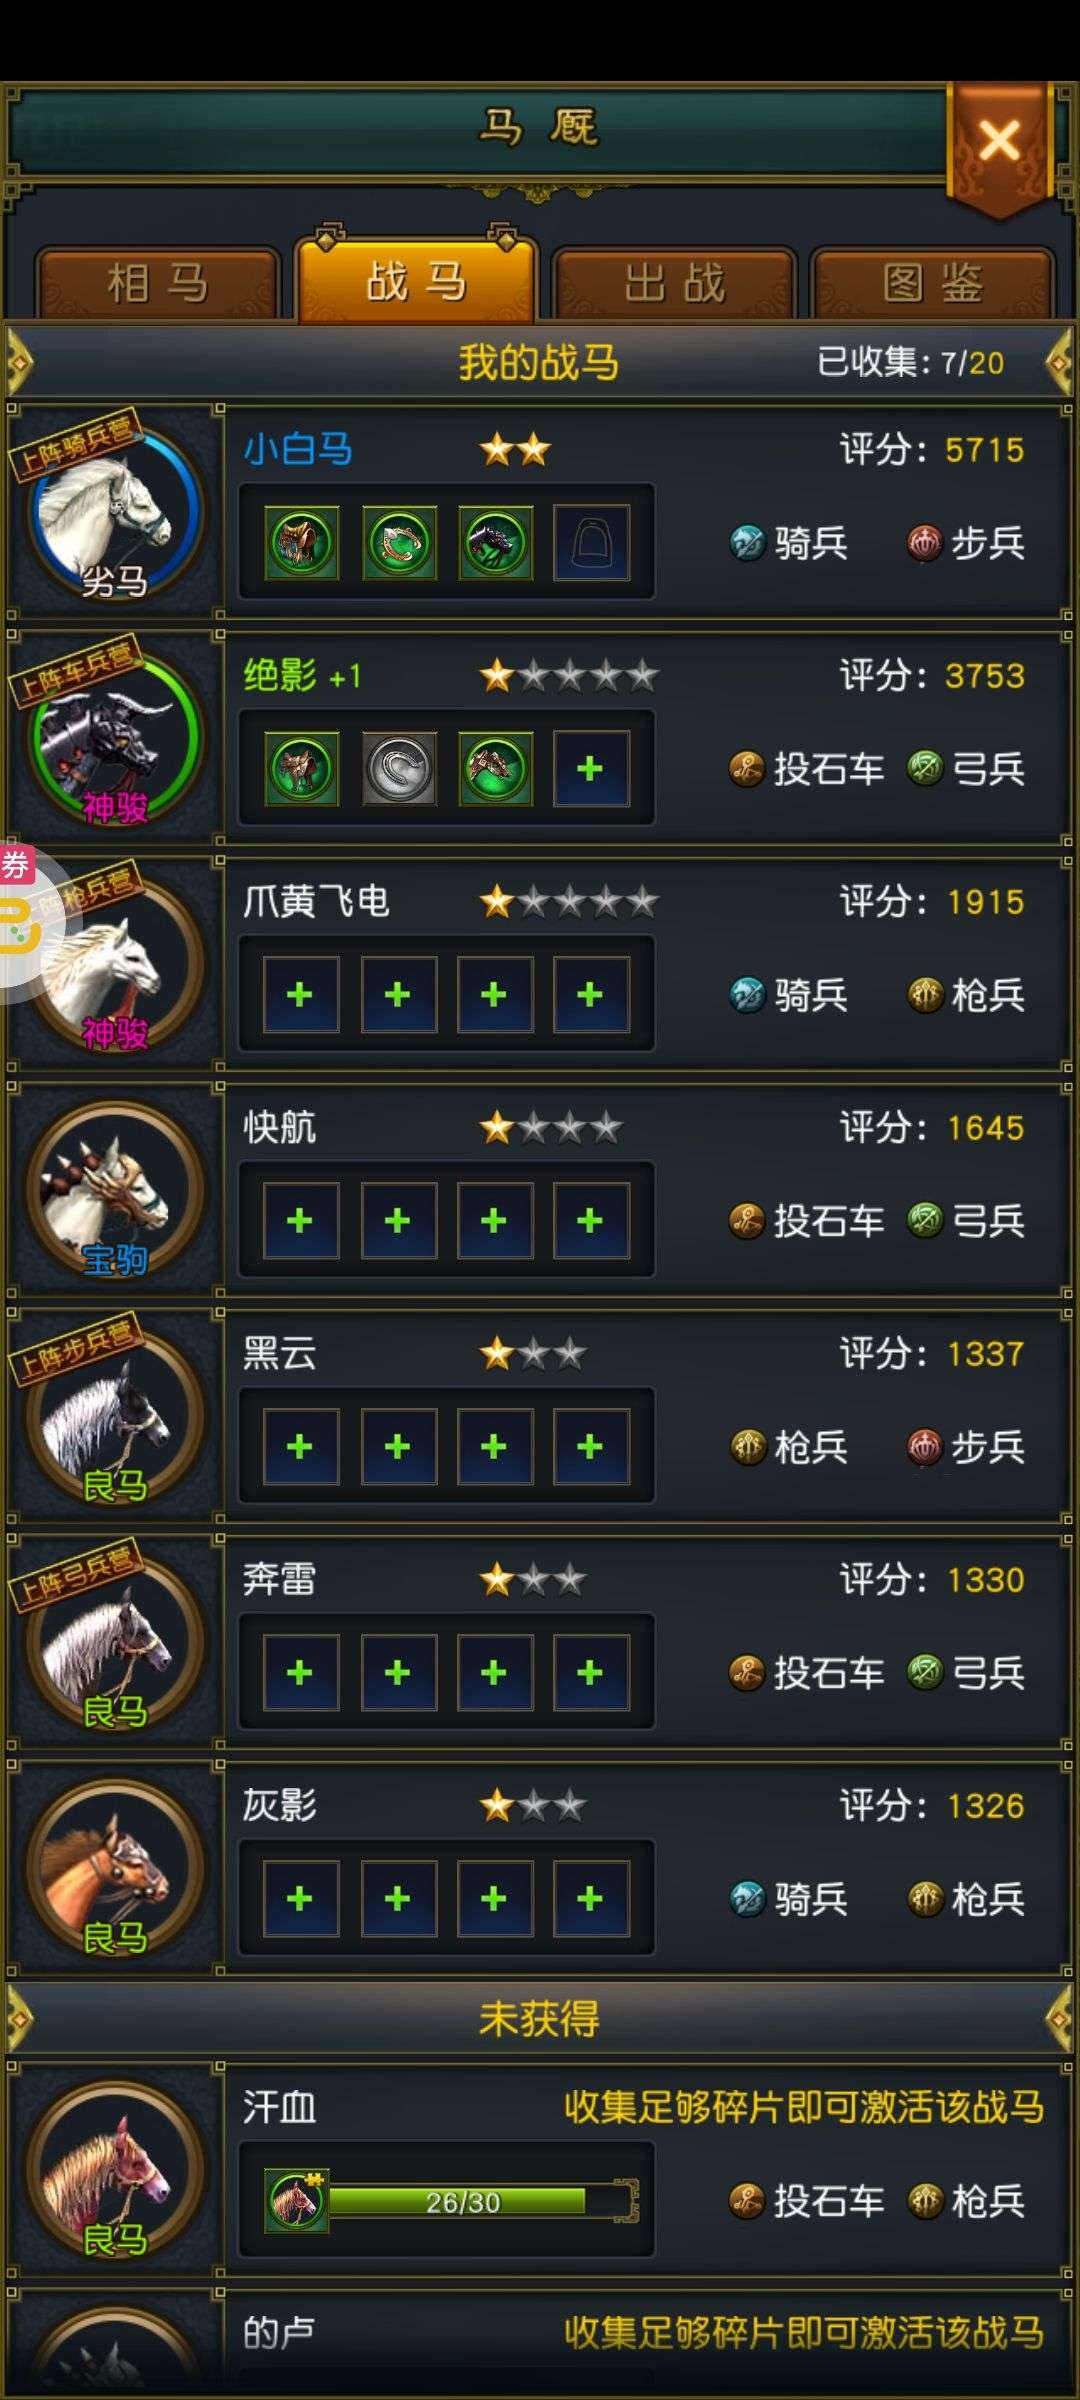Viewport: 1080px width, 2400px height.
Task: Add equipment to 快航's second slot
Action: click(x=398, y=1221)
